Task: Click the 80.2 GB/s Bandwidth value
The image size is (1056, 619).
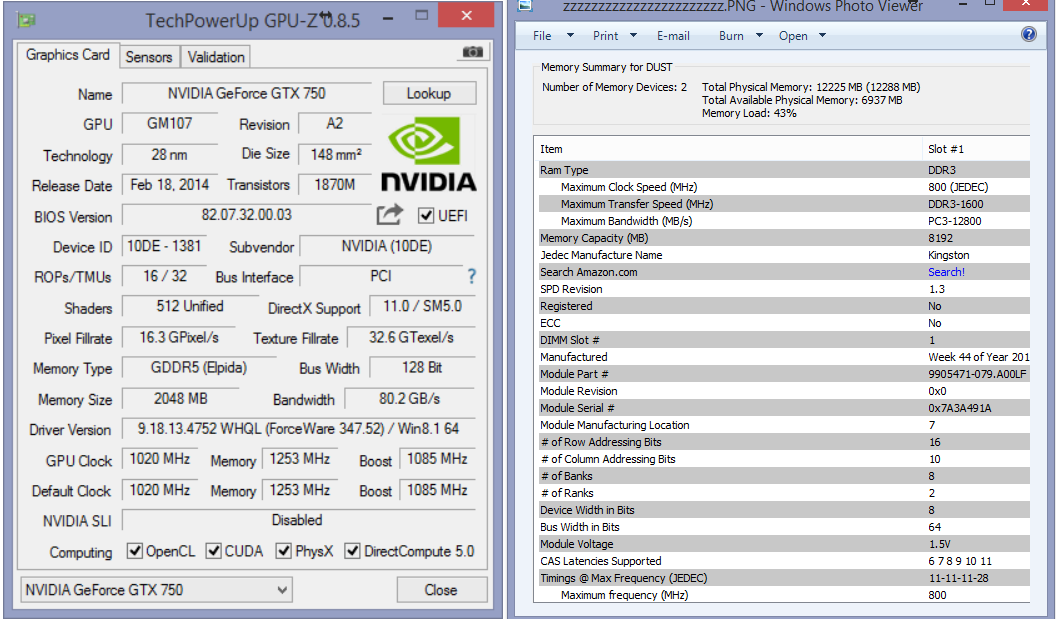Action: click(410, 399)
